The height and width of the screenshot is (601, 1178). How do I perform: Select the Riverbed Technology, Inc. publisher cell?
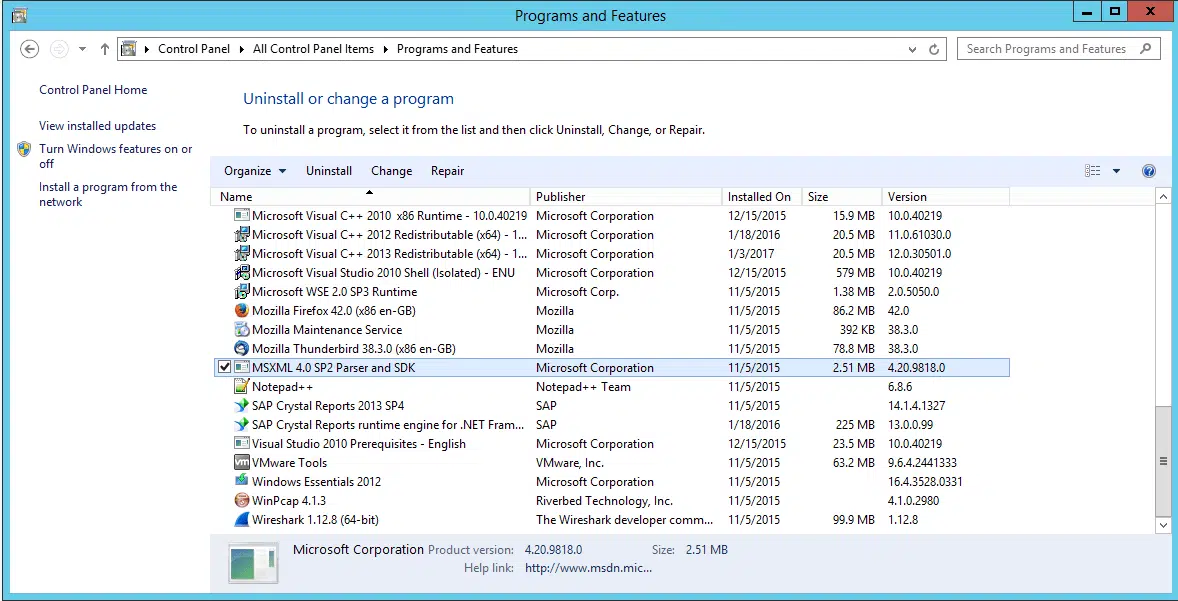coord(604,501)
